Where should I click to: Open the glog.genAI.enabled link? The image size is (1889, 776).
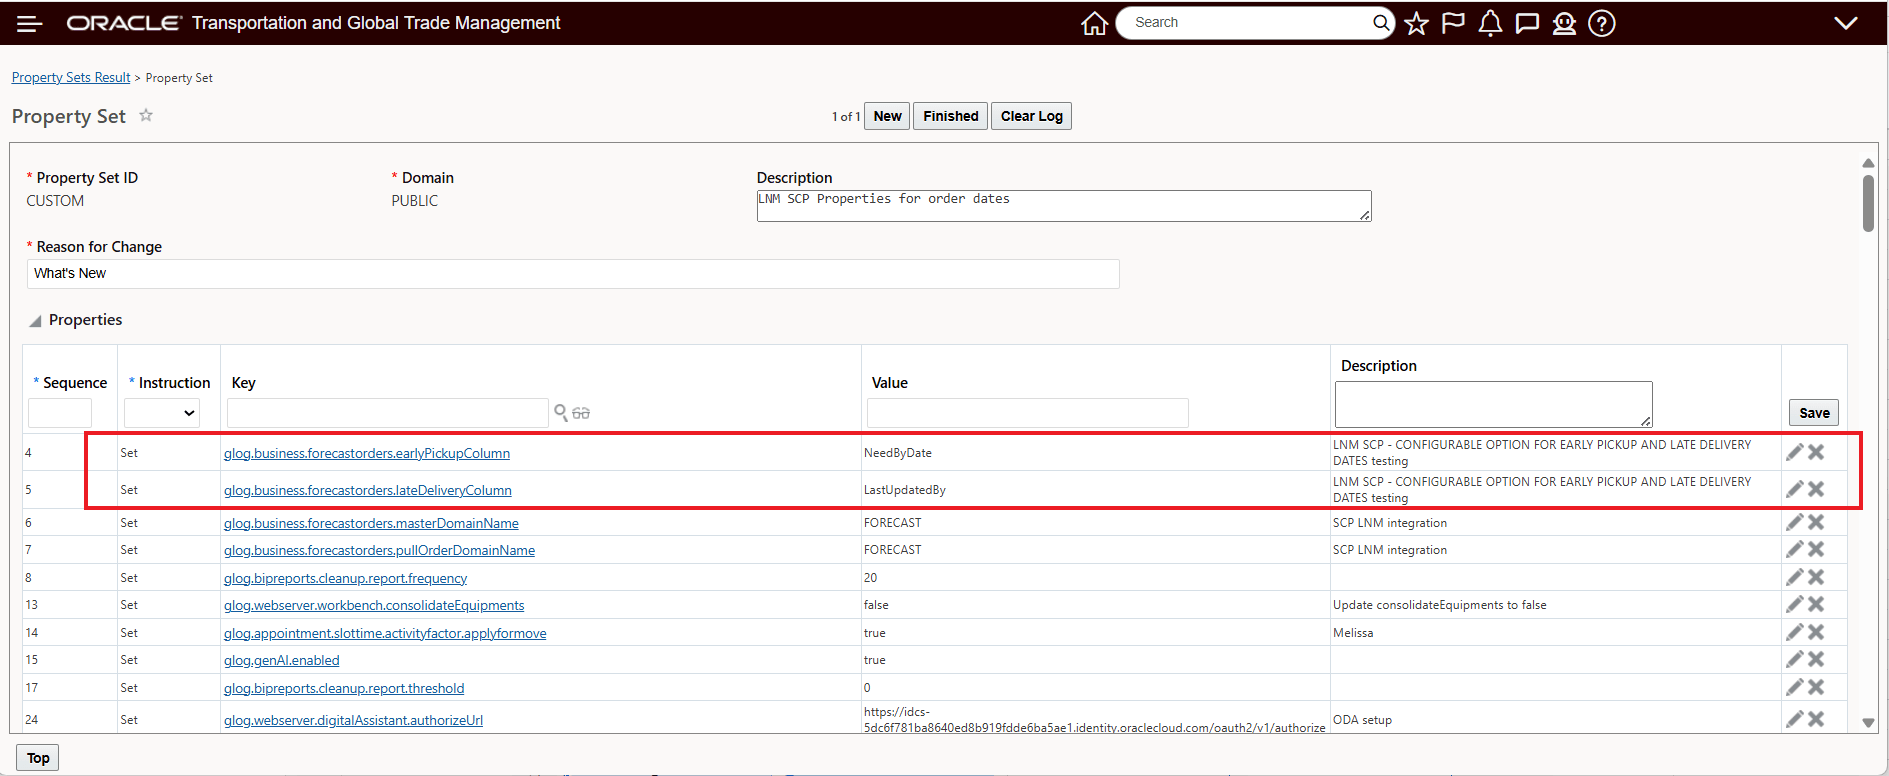point(282,660)
